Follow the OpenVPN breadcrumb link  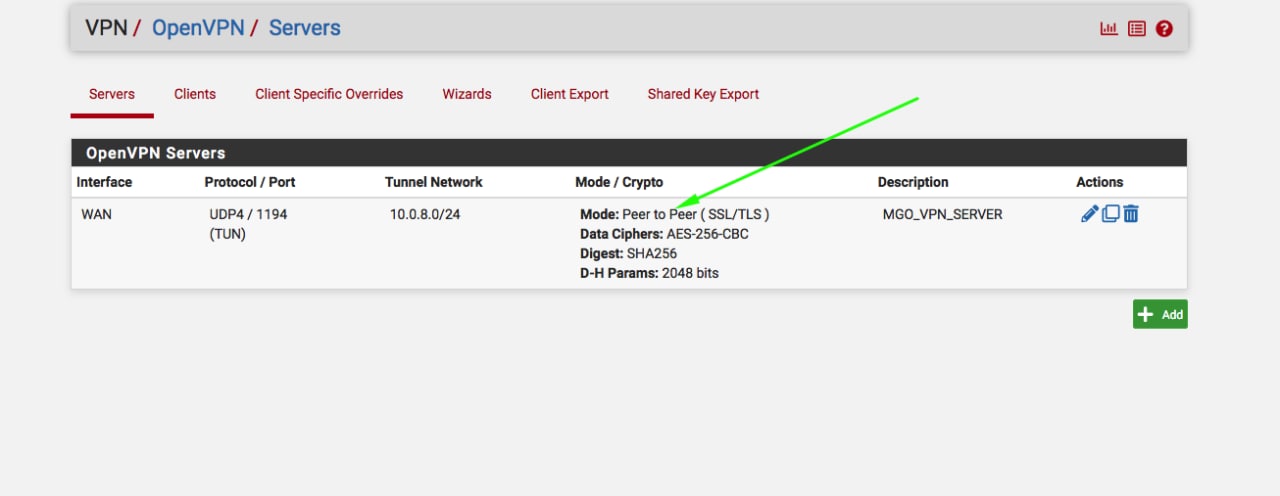coord(198,28)
